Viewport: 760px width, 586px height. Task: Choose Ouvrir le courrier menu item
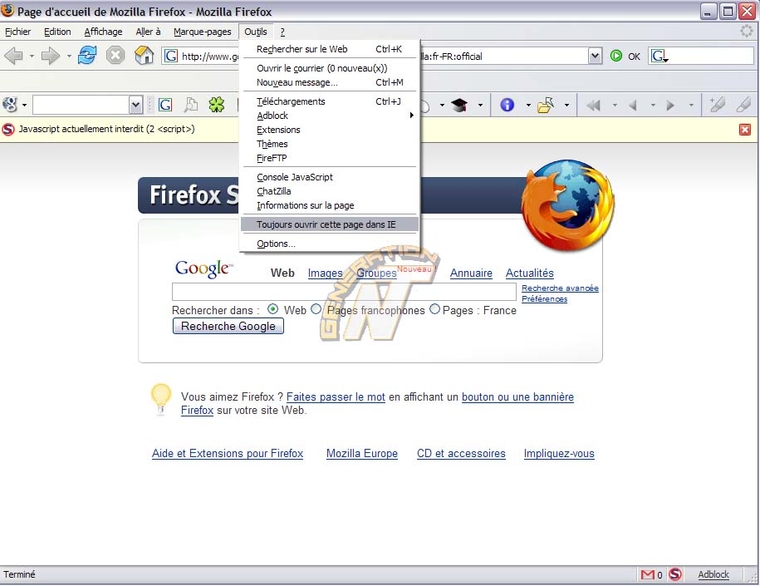pyautogui.click(x=330, y=68)
